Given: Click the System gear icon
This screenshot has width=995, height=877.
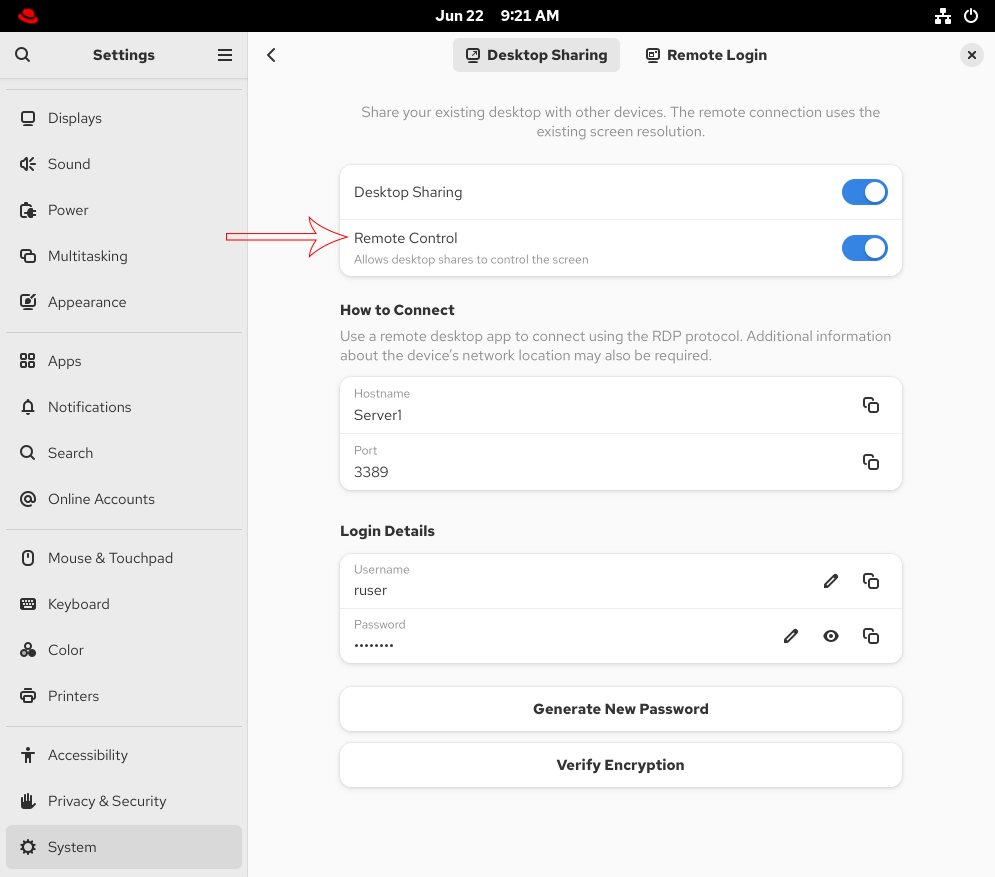Looking at the screenshot, I should [28, 847].
